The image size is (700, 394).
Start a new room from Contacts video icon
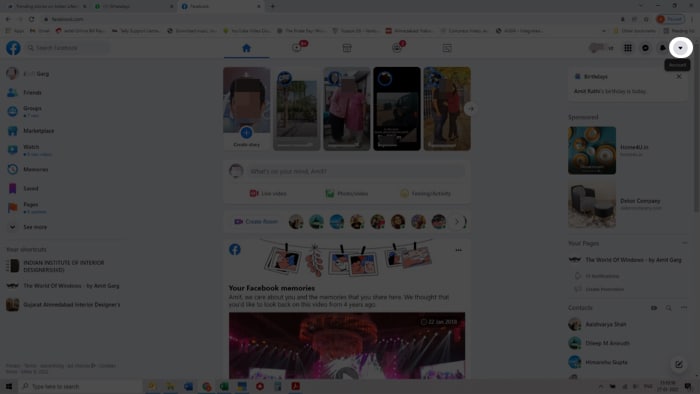[654, 308]
